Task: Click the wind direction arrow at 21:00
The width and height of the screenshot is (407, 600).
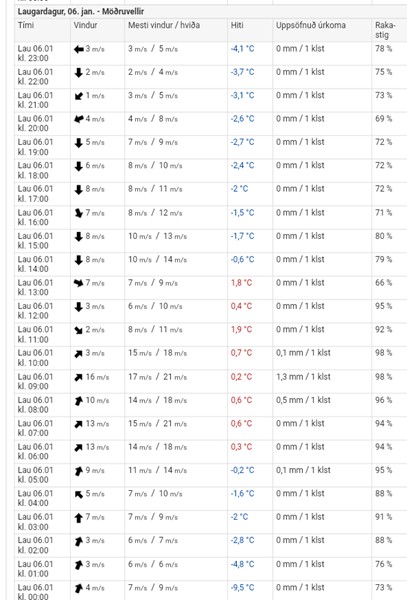Action: 78,96
